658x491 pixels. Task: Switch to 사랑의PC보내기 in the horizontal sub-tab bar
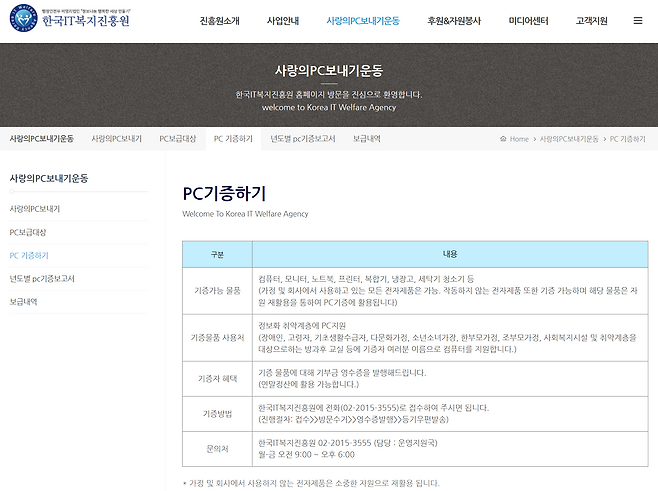(116, 139)
